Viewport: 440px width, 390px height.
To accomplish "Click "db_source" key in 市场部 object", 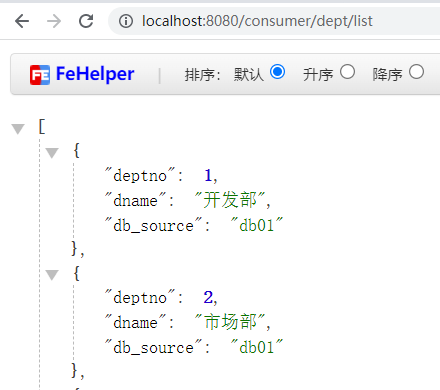I will click(x=153, y=347).
